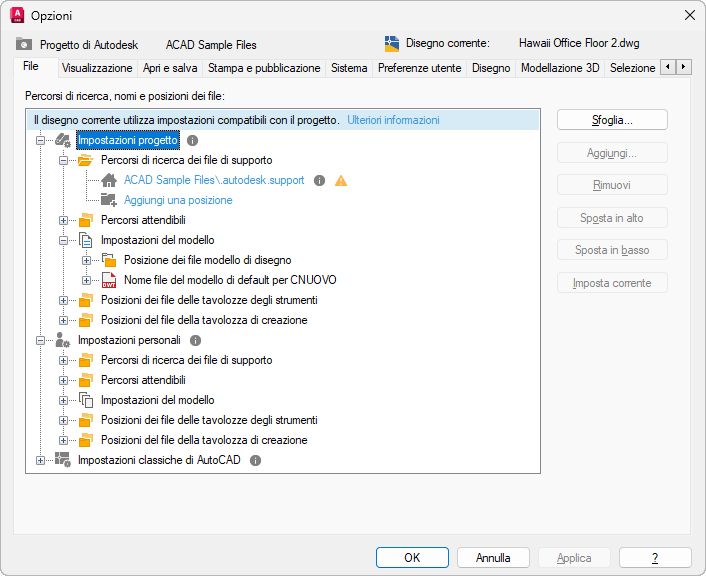The image size is (706, 576).
Task: Expand Posizione dei file modello di disegno
Action: [87, 261]
